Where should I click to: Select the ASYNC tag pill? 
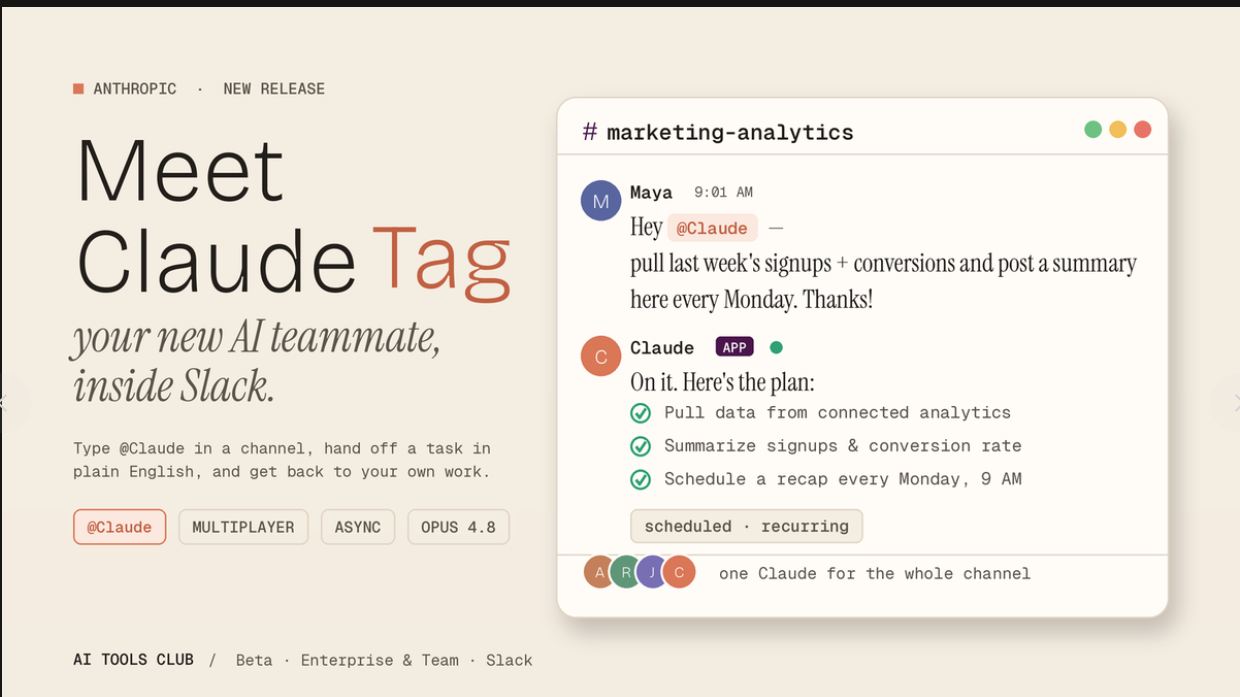click(x=358, y=527)
